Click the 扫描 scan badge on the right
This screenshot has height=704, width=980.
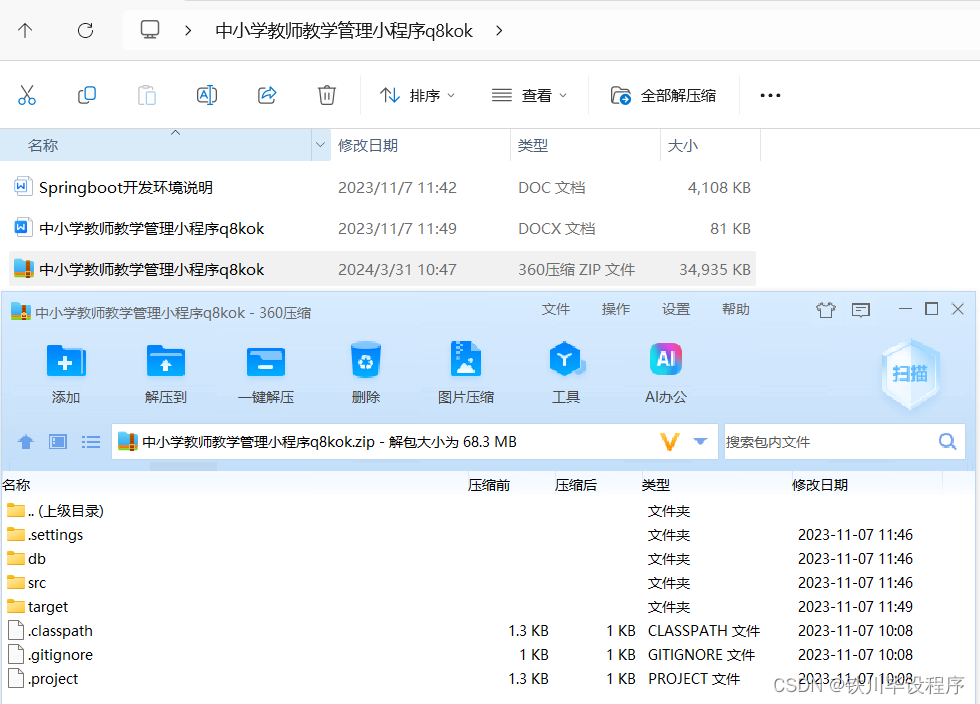(910, 375)
